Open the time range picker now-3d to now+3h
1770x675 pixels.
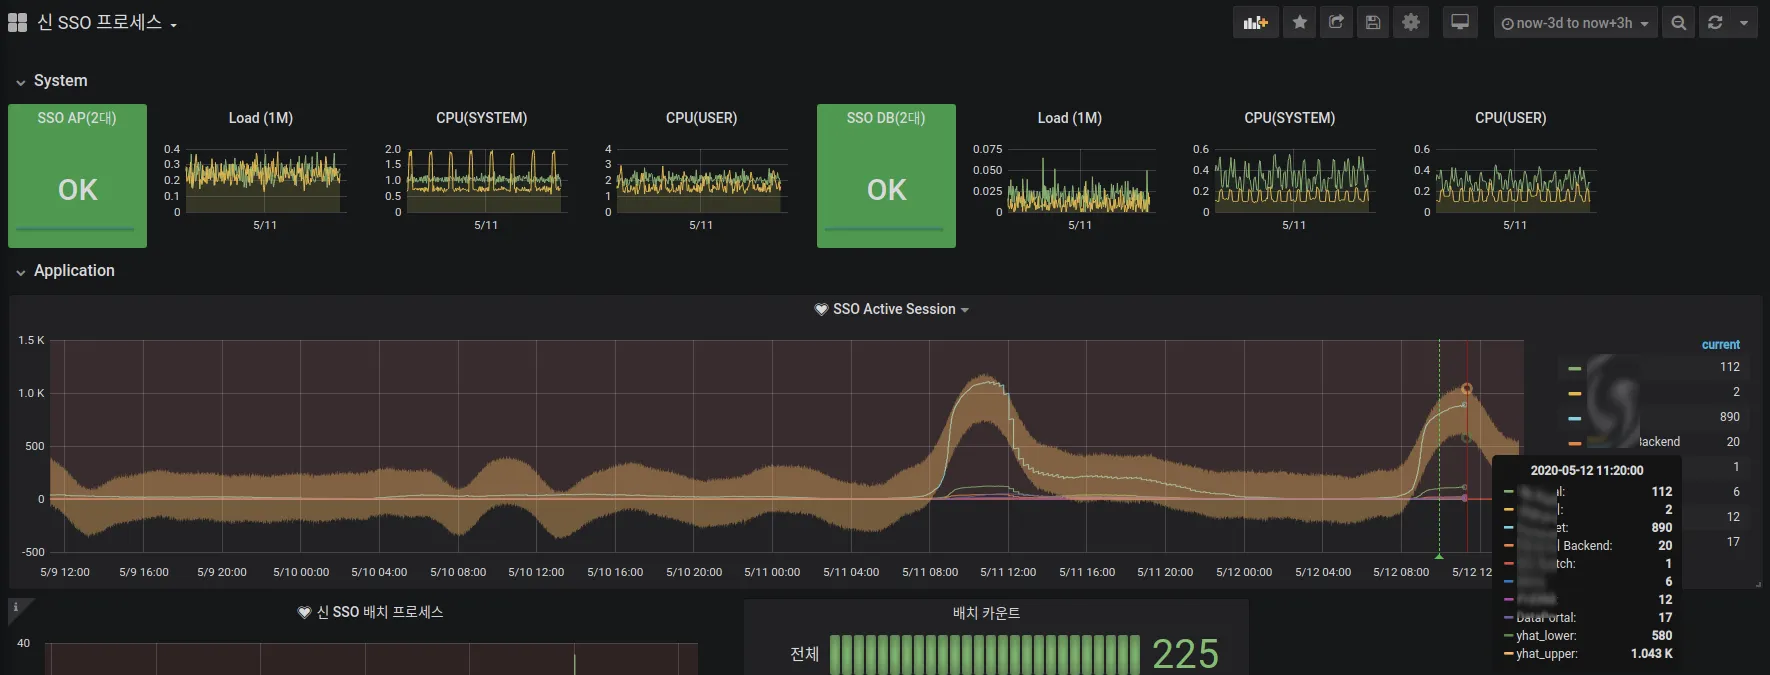(1575, 22)
